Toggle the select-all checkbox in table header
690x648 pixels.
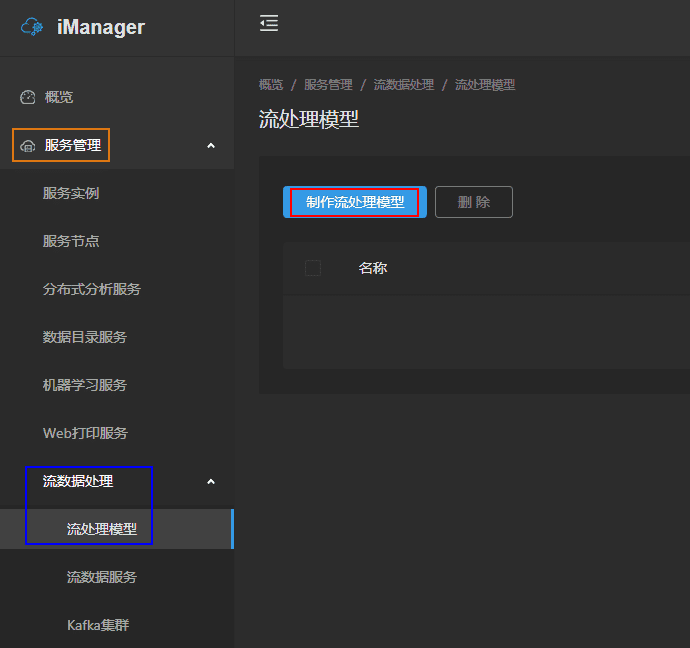(313, 268)
